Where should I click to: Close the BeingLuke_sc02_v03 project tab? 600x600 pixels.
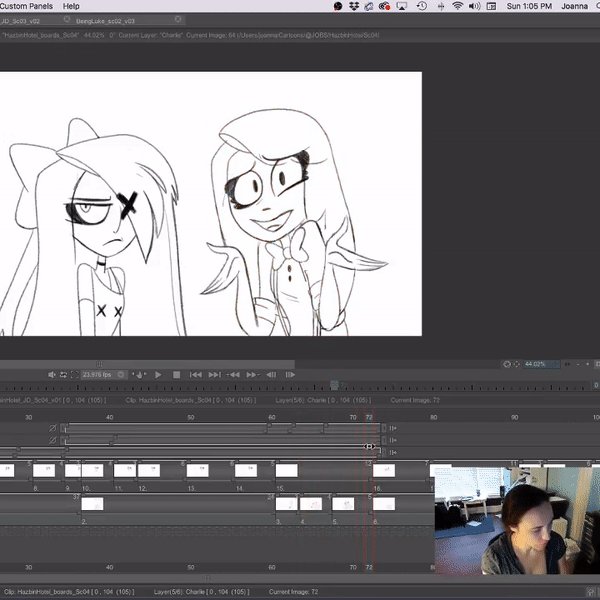[178, 19]
